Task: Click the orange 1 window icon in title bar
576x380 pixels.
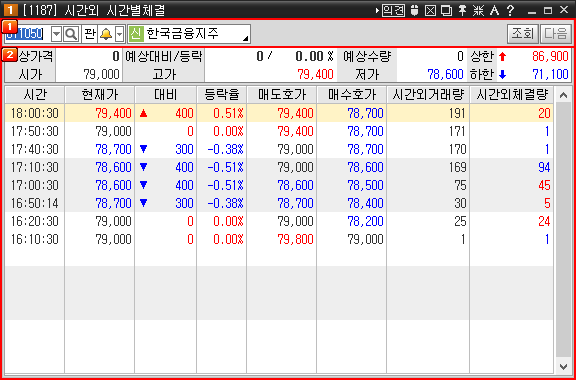Action: point(10,10)
